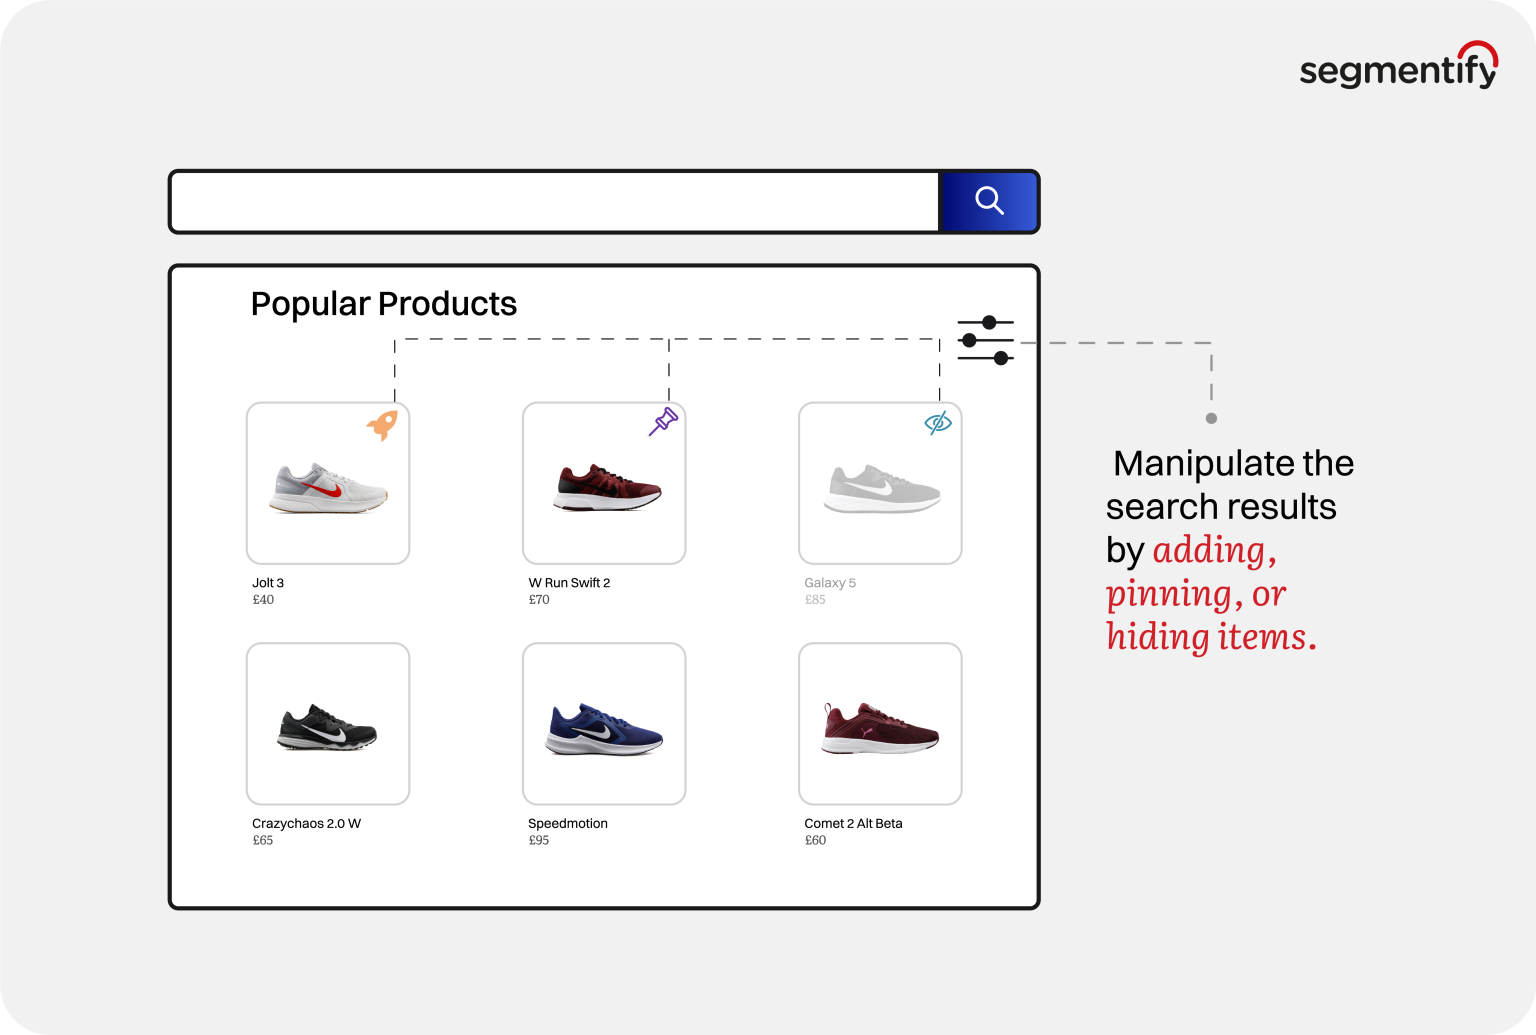Click the Speedmotion £95 price link
1536x1035 pixels.
tap(539, 840)
